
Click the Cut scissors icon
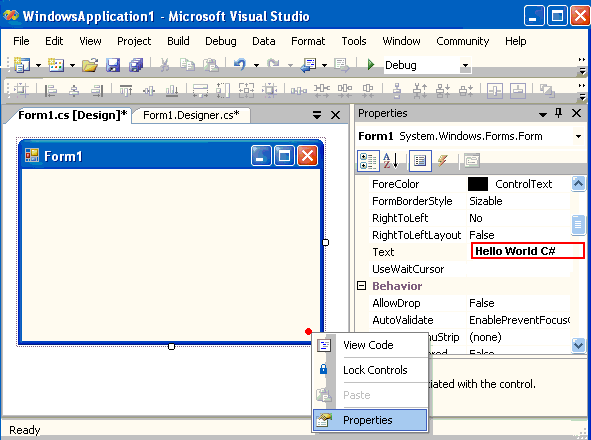pos(164,65)
